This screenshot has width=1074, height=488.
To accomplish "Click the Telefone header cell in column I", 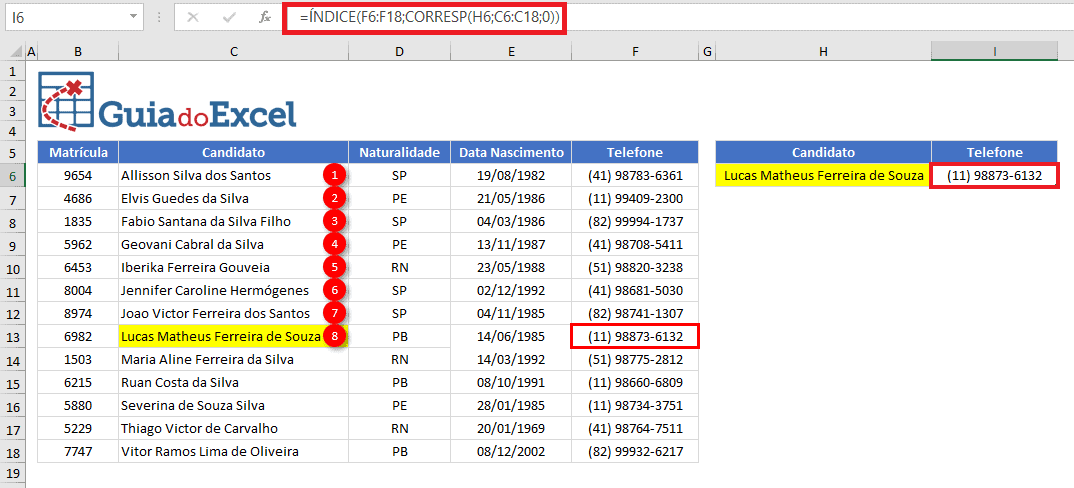I will click(995, 152).
